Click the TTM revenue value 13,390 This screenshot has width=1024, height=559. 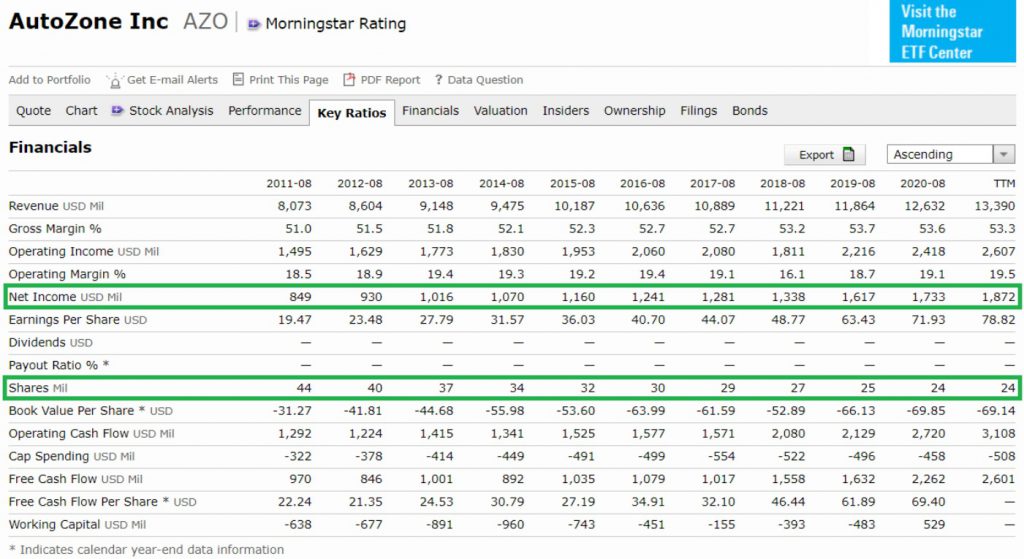pyautogui.click(x=995, y=206)
